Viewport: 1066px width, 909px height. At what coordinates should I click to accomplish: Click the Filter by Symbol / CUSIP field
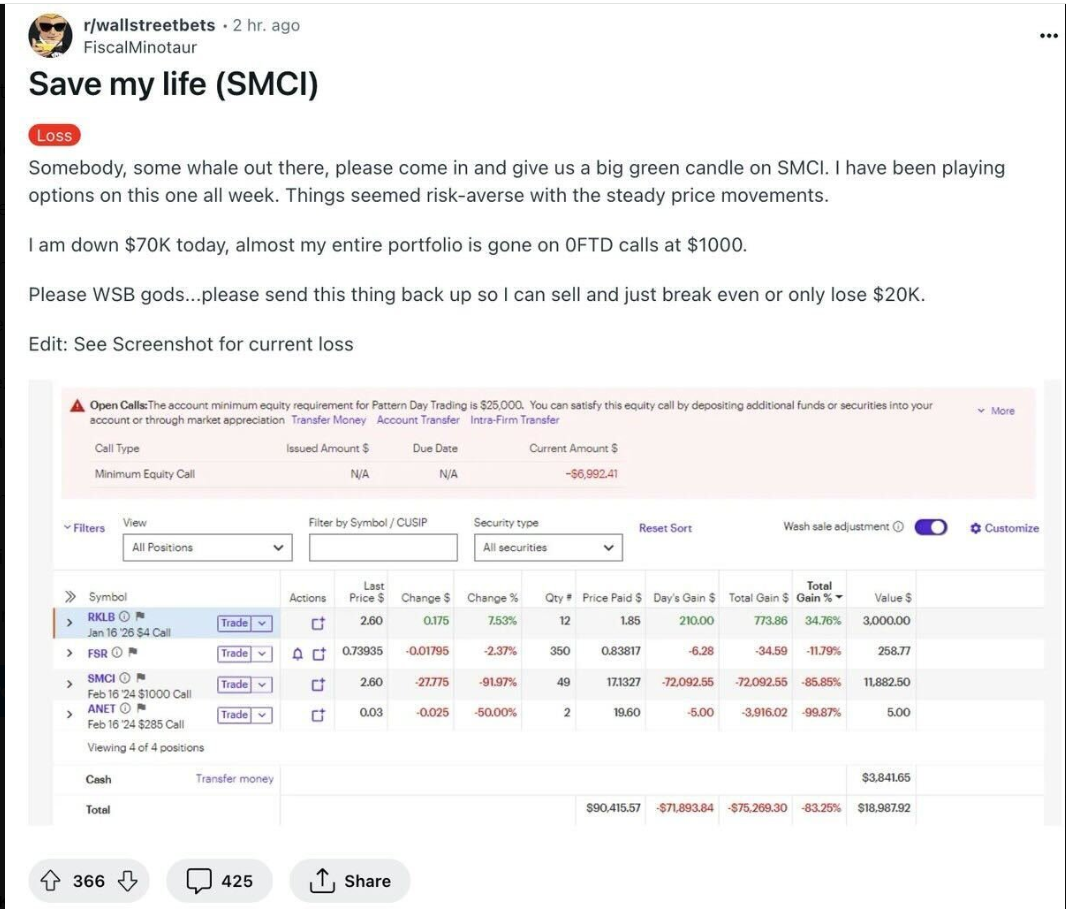click(x=383, y=547)
